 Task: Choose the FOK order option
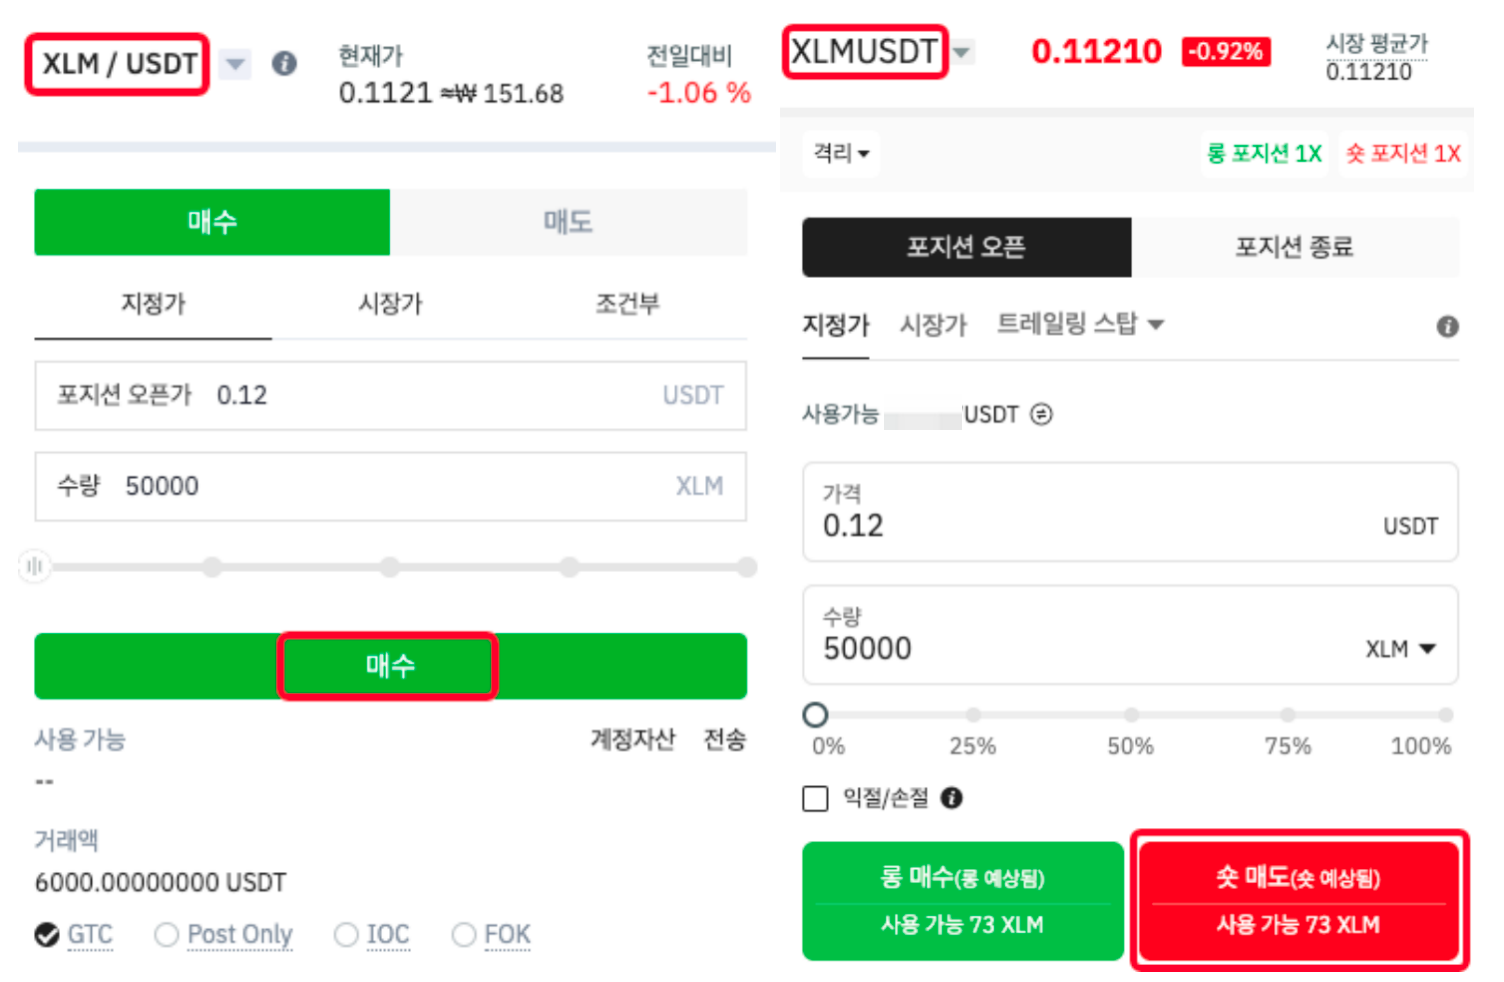click(x=464, y=934)
